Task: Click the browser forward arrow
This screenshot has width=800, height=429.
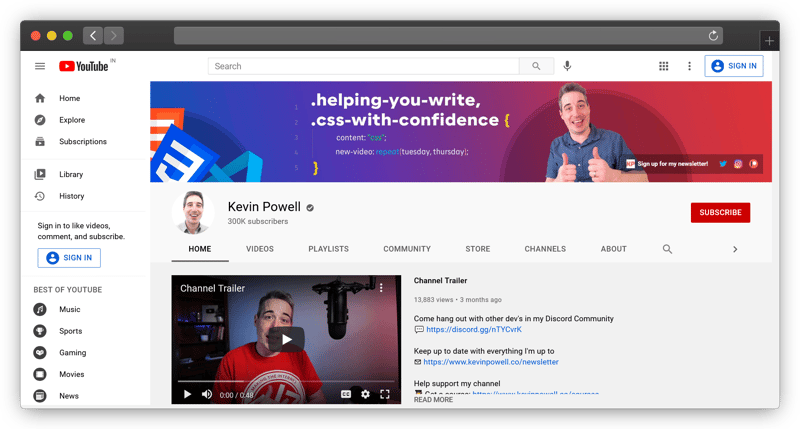Action: click(114, 36)
